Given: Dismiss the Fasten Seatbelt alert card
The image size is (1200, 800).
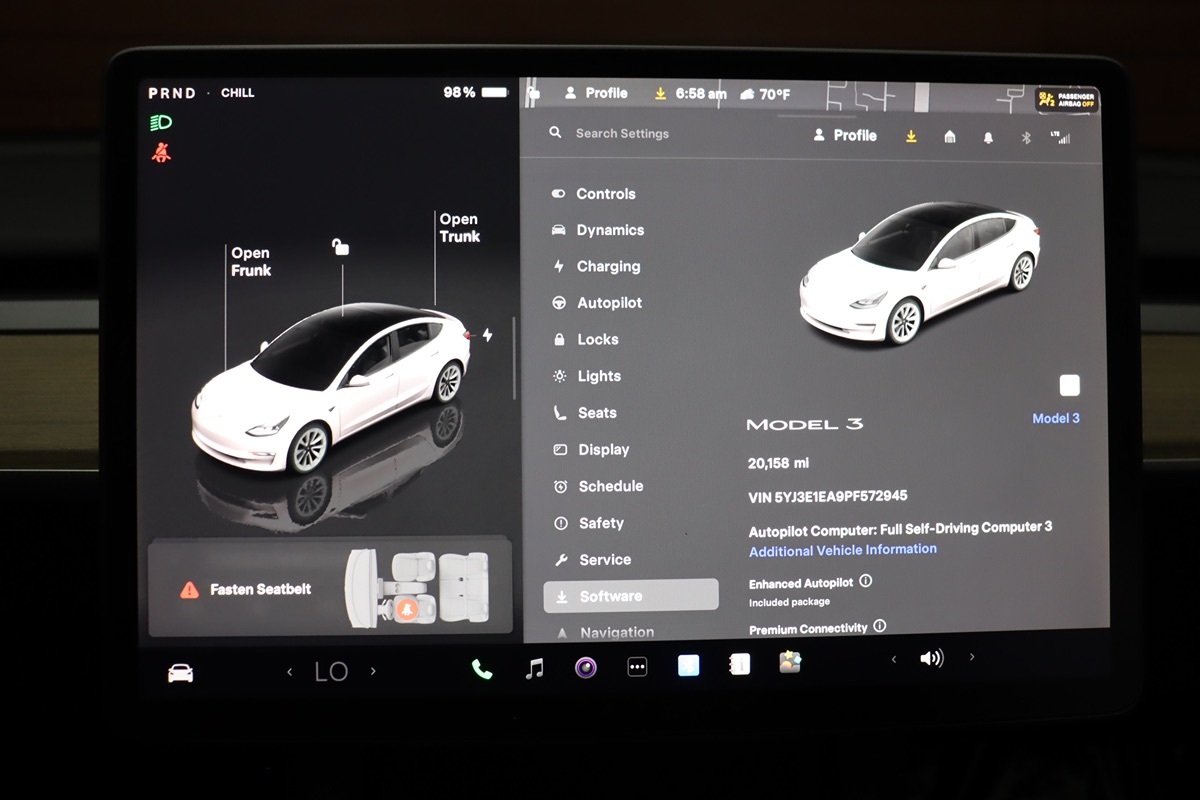Looking at the screenshot, I should (x=330, y=589).
